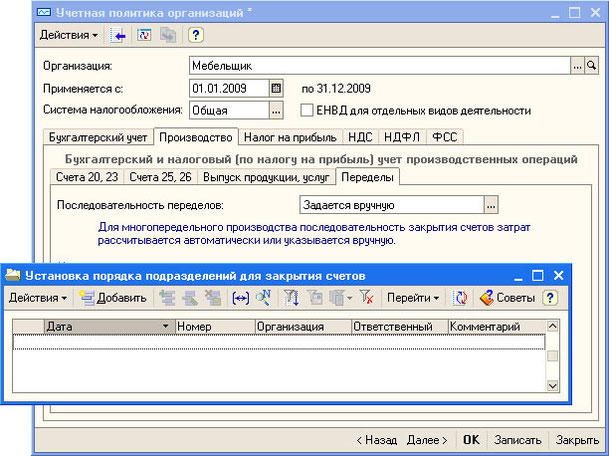The width and height of the screenshot is (609, 456).
Task: Open Советы in the subdivisions window
Action: click(507, 297)
